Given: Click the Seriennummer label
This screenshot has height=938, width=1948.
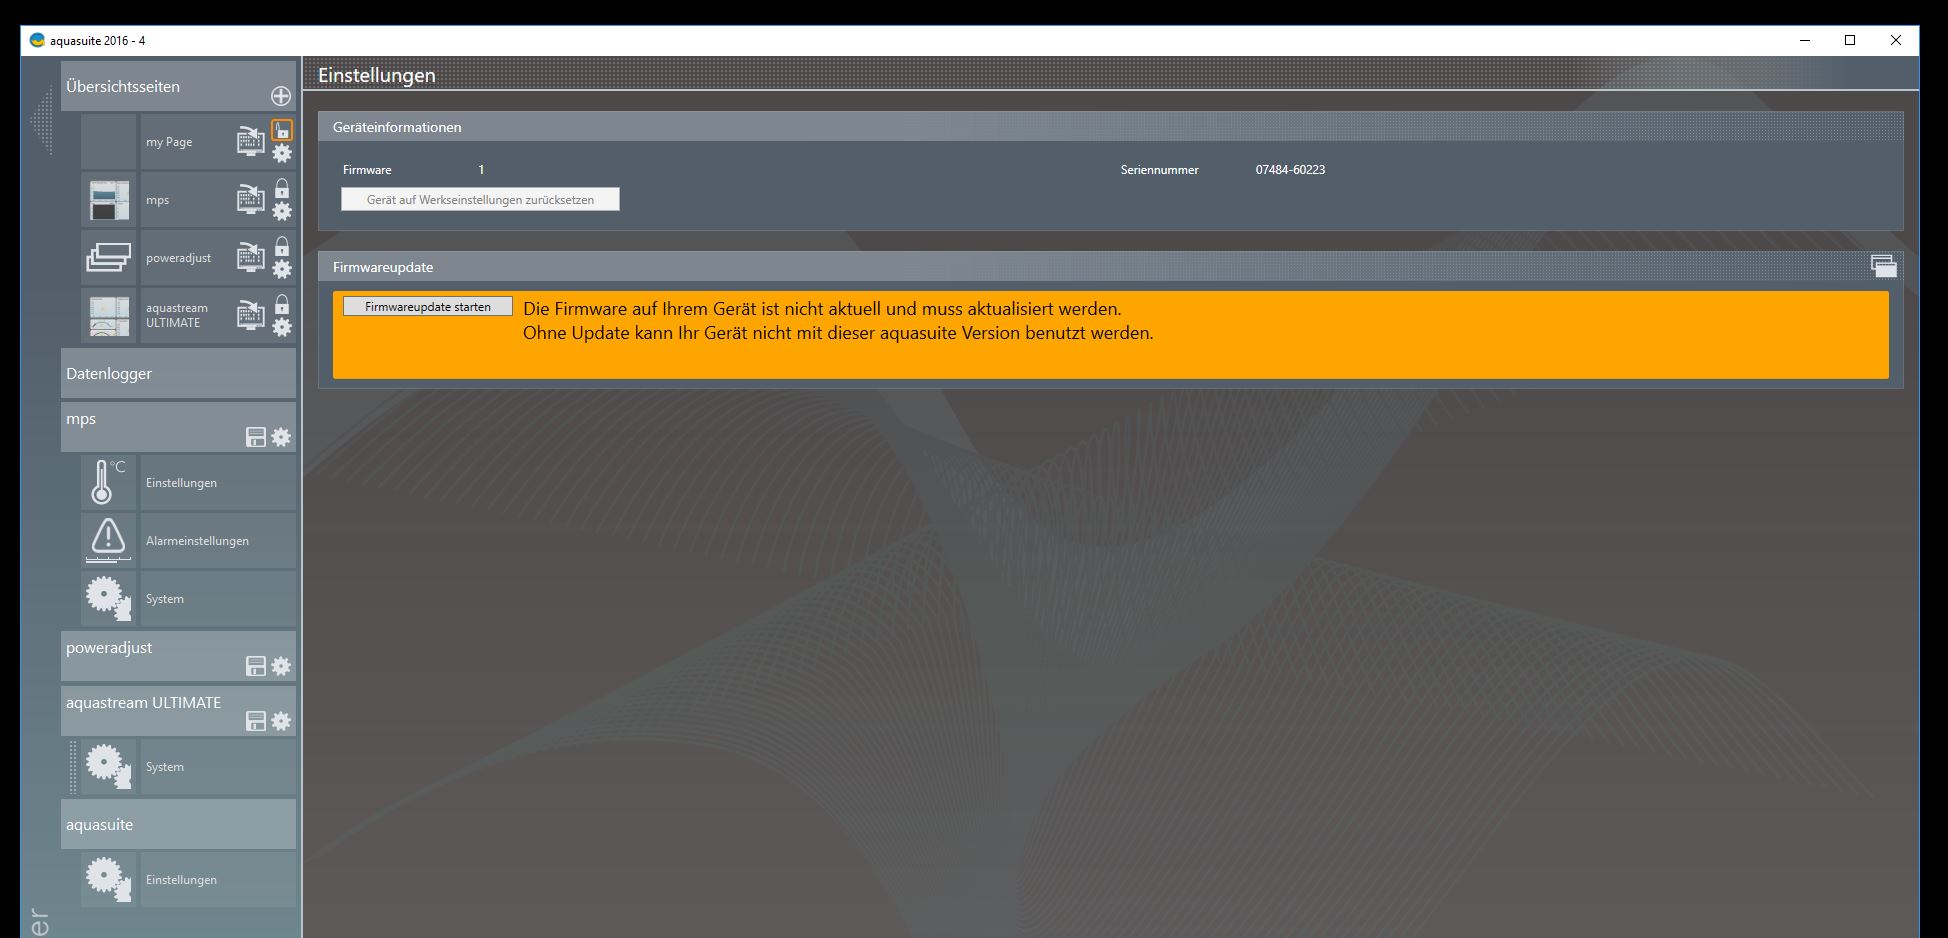Looking at the screenshot, I should pyautogui.click(x=1160, y=170).
